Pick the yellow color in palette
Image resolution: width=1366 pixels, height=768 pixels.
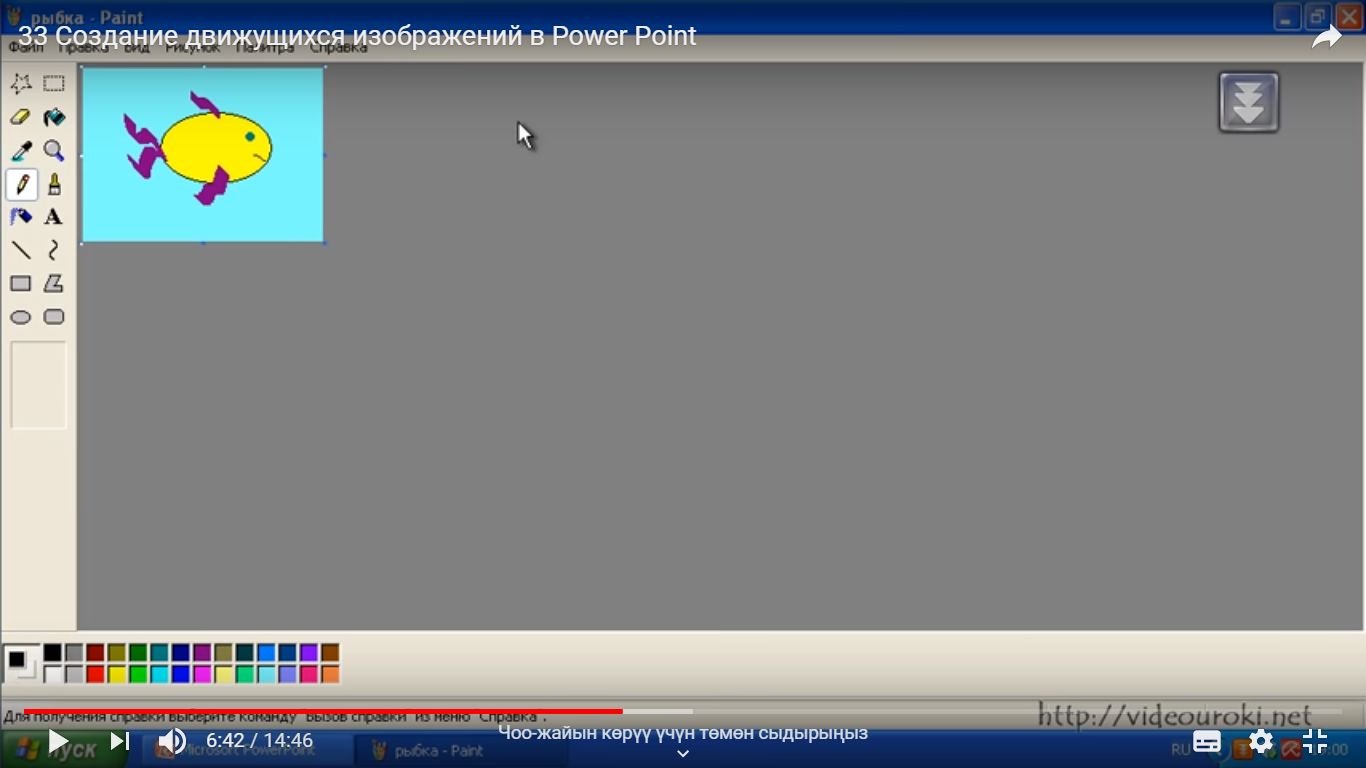116,674
